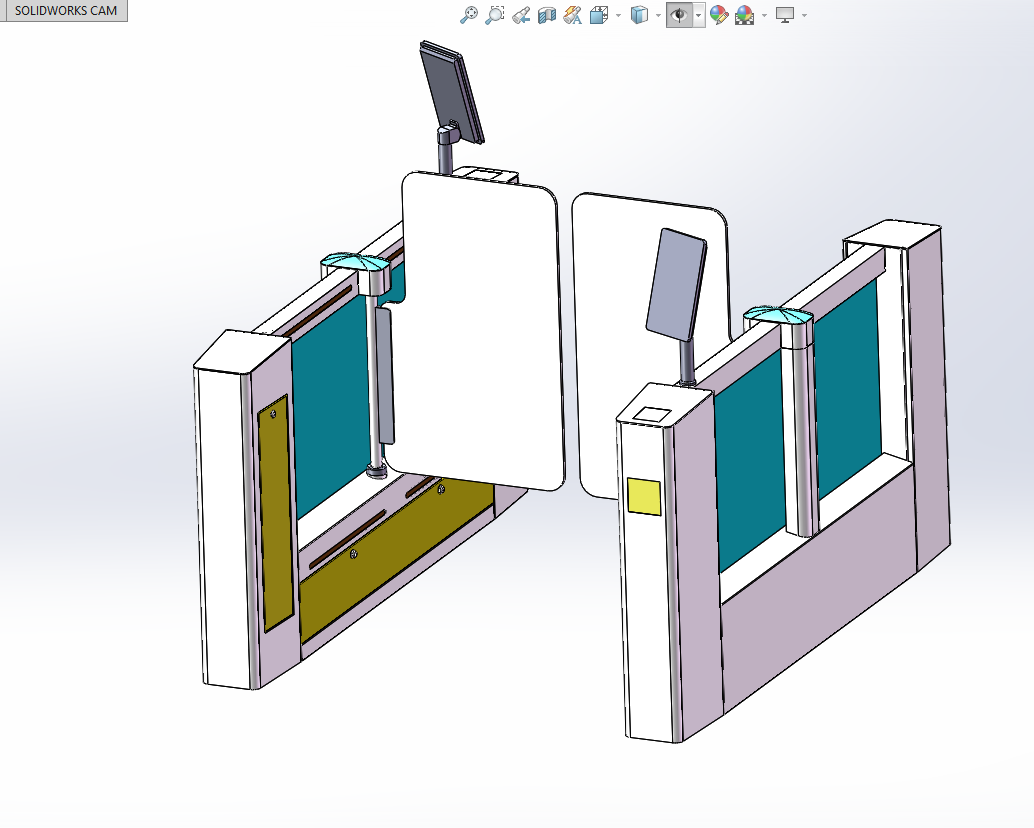The image size is (1034, 828).
Task: Enable the Section View tool
Action: (x=547, y=15)
